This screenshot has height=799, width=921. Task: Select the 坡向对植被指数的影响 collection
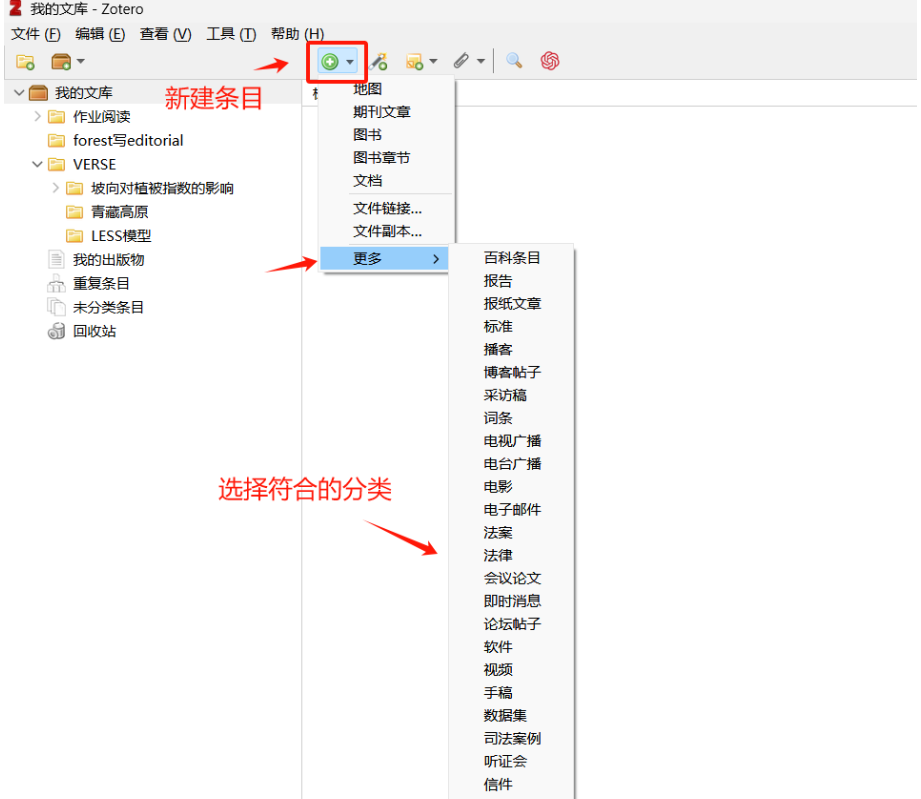click(x=162, y=188)
